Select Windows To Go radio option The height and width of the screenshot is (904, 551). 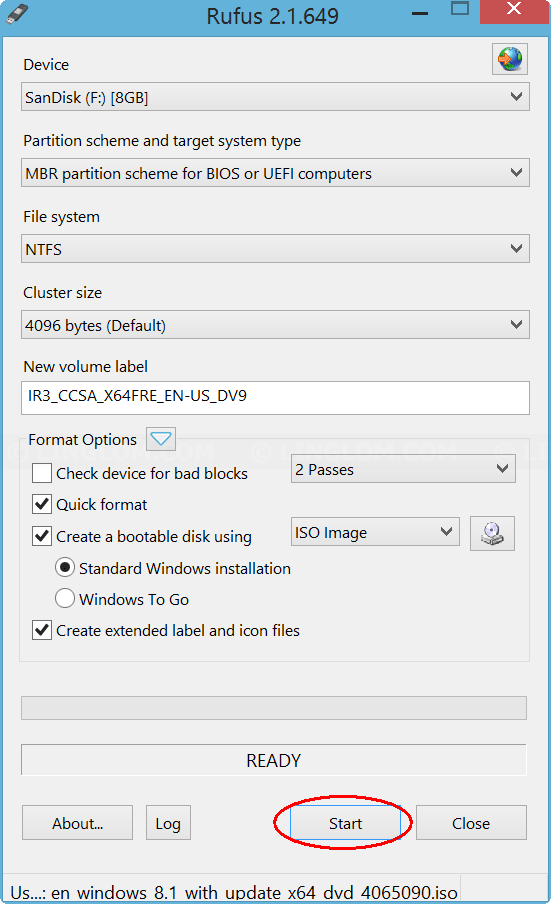65,598
